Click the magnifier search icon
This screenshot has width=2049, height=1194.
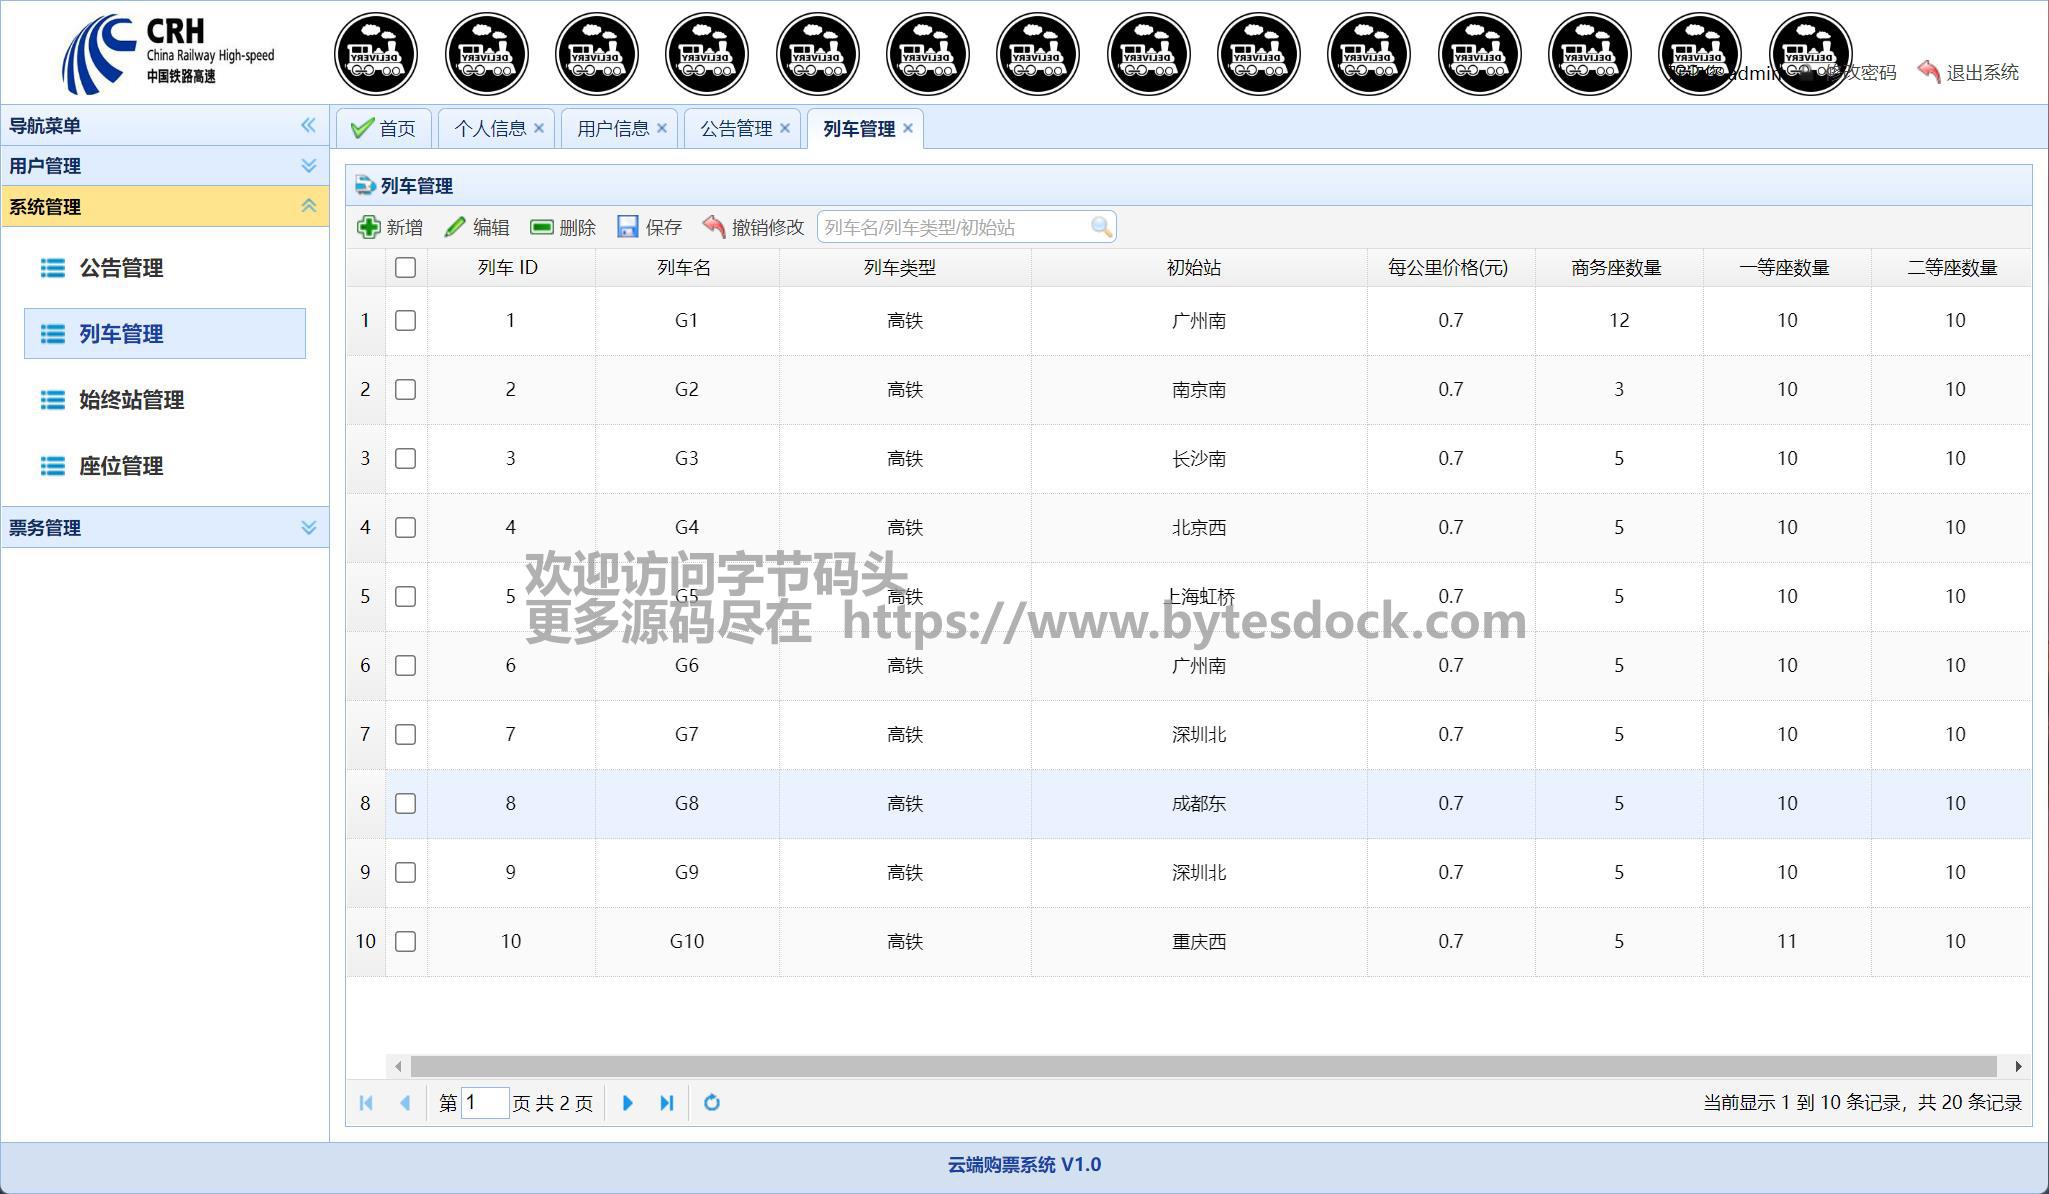(x=1101, y=227)
